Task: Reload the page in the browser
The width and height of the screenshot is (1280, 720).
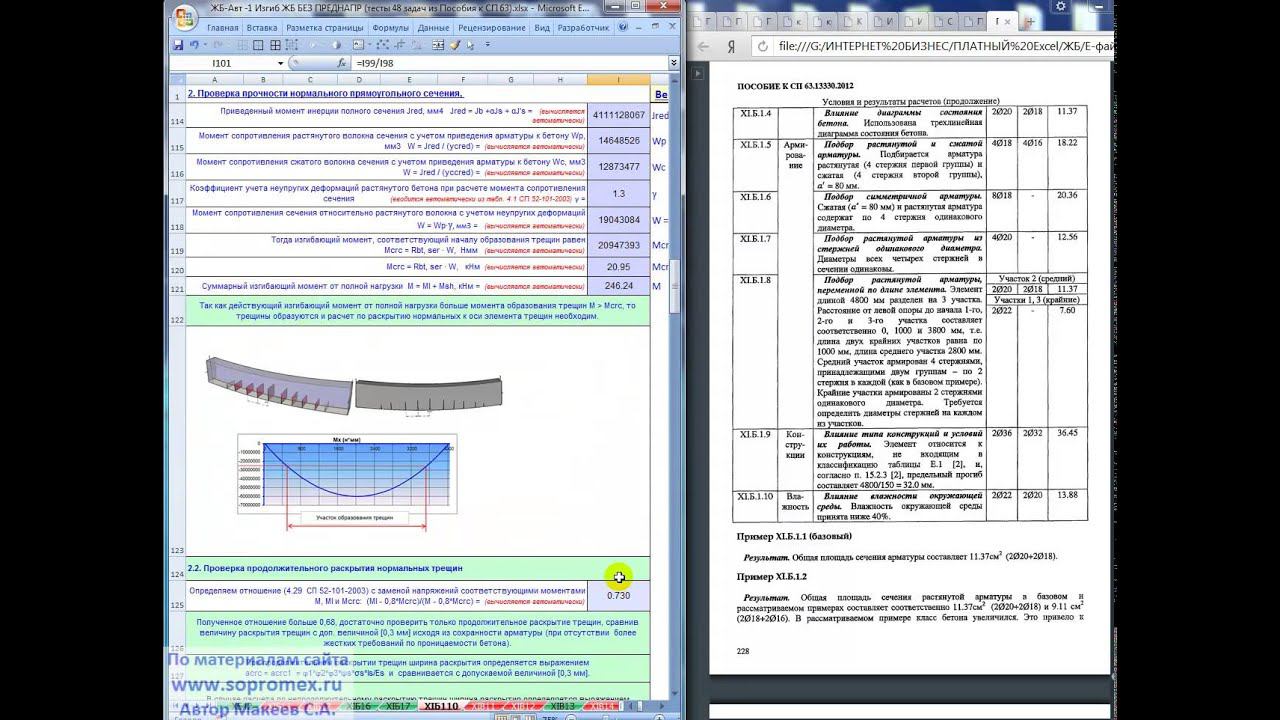Action: coord(764,46)
